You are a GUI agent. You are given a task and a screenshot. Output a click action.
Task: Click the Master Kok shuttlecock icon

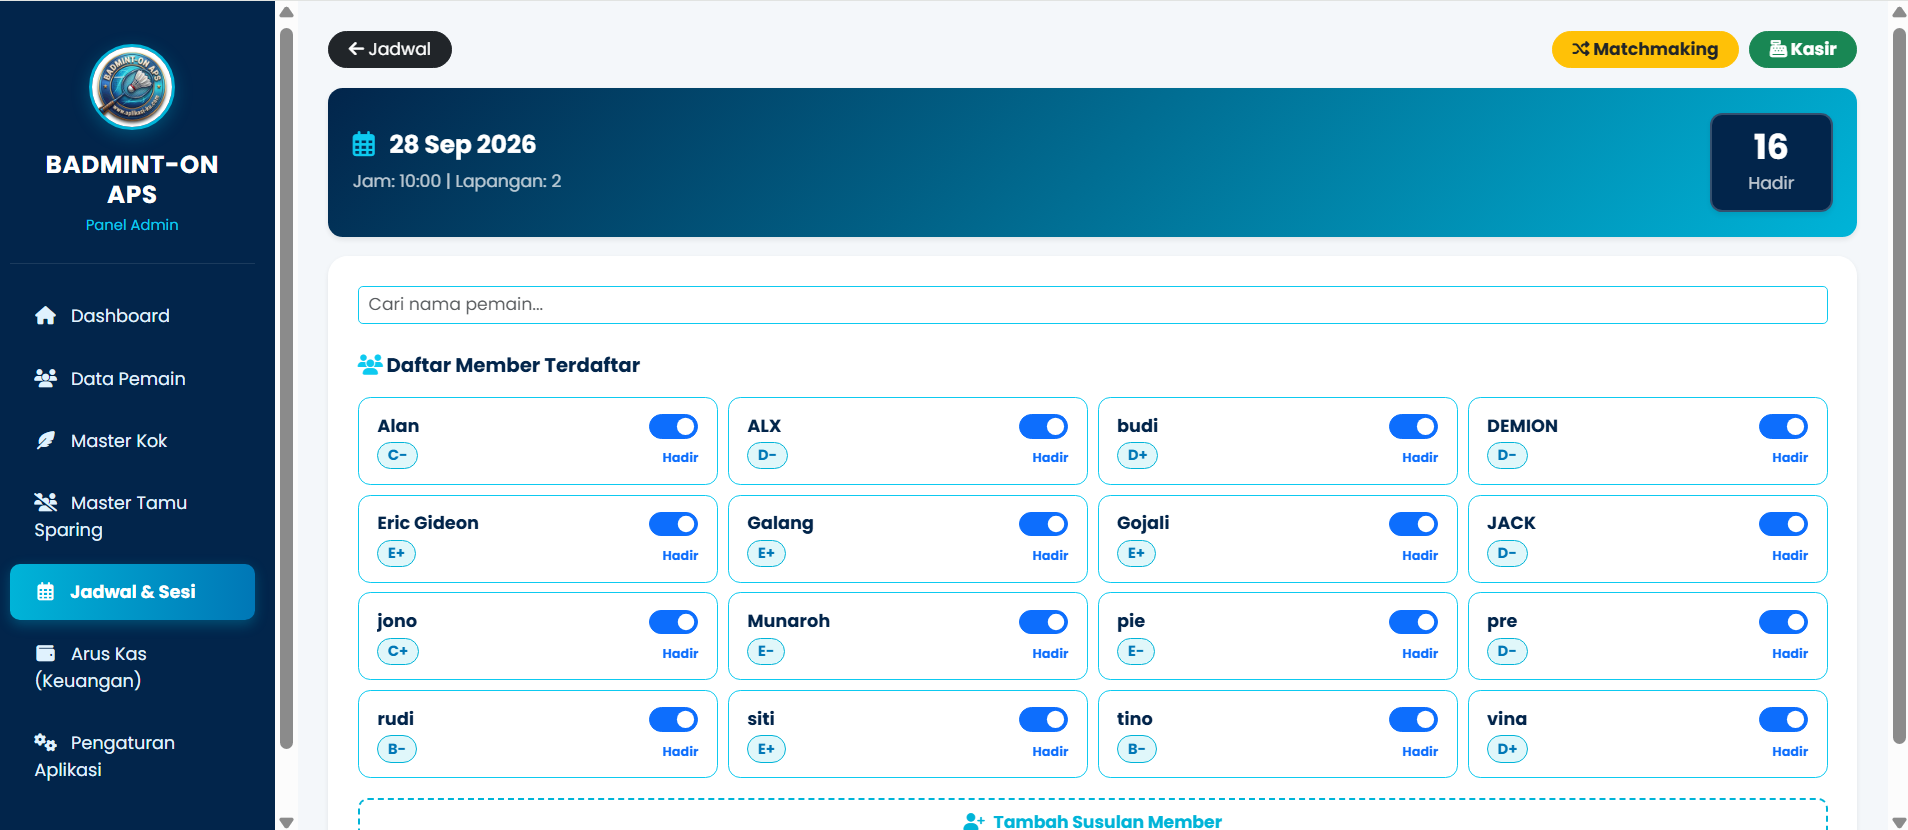[x=45, y=440]
